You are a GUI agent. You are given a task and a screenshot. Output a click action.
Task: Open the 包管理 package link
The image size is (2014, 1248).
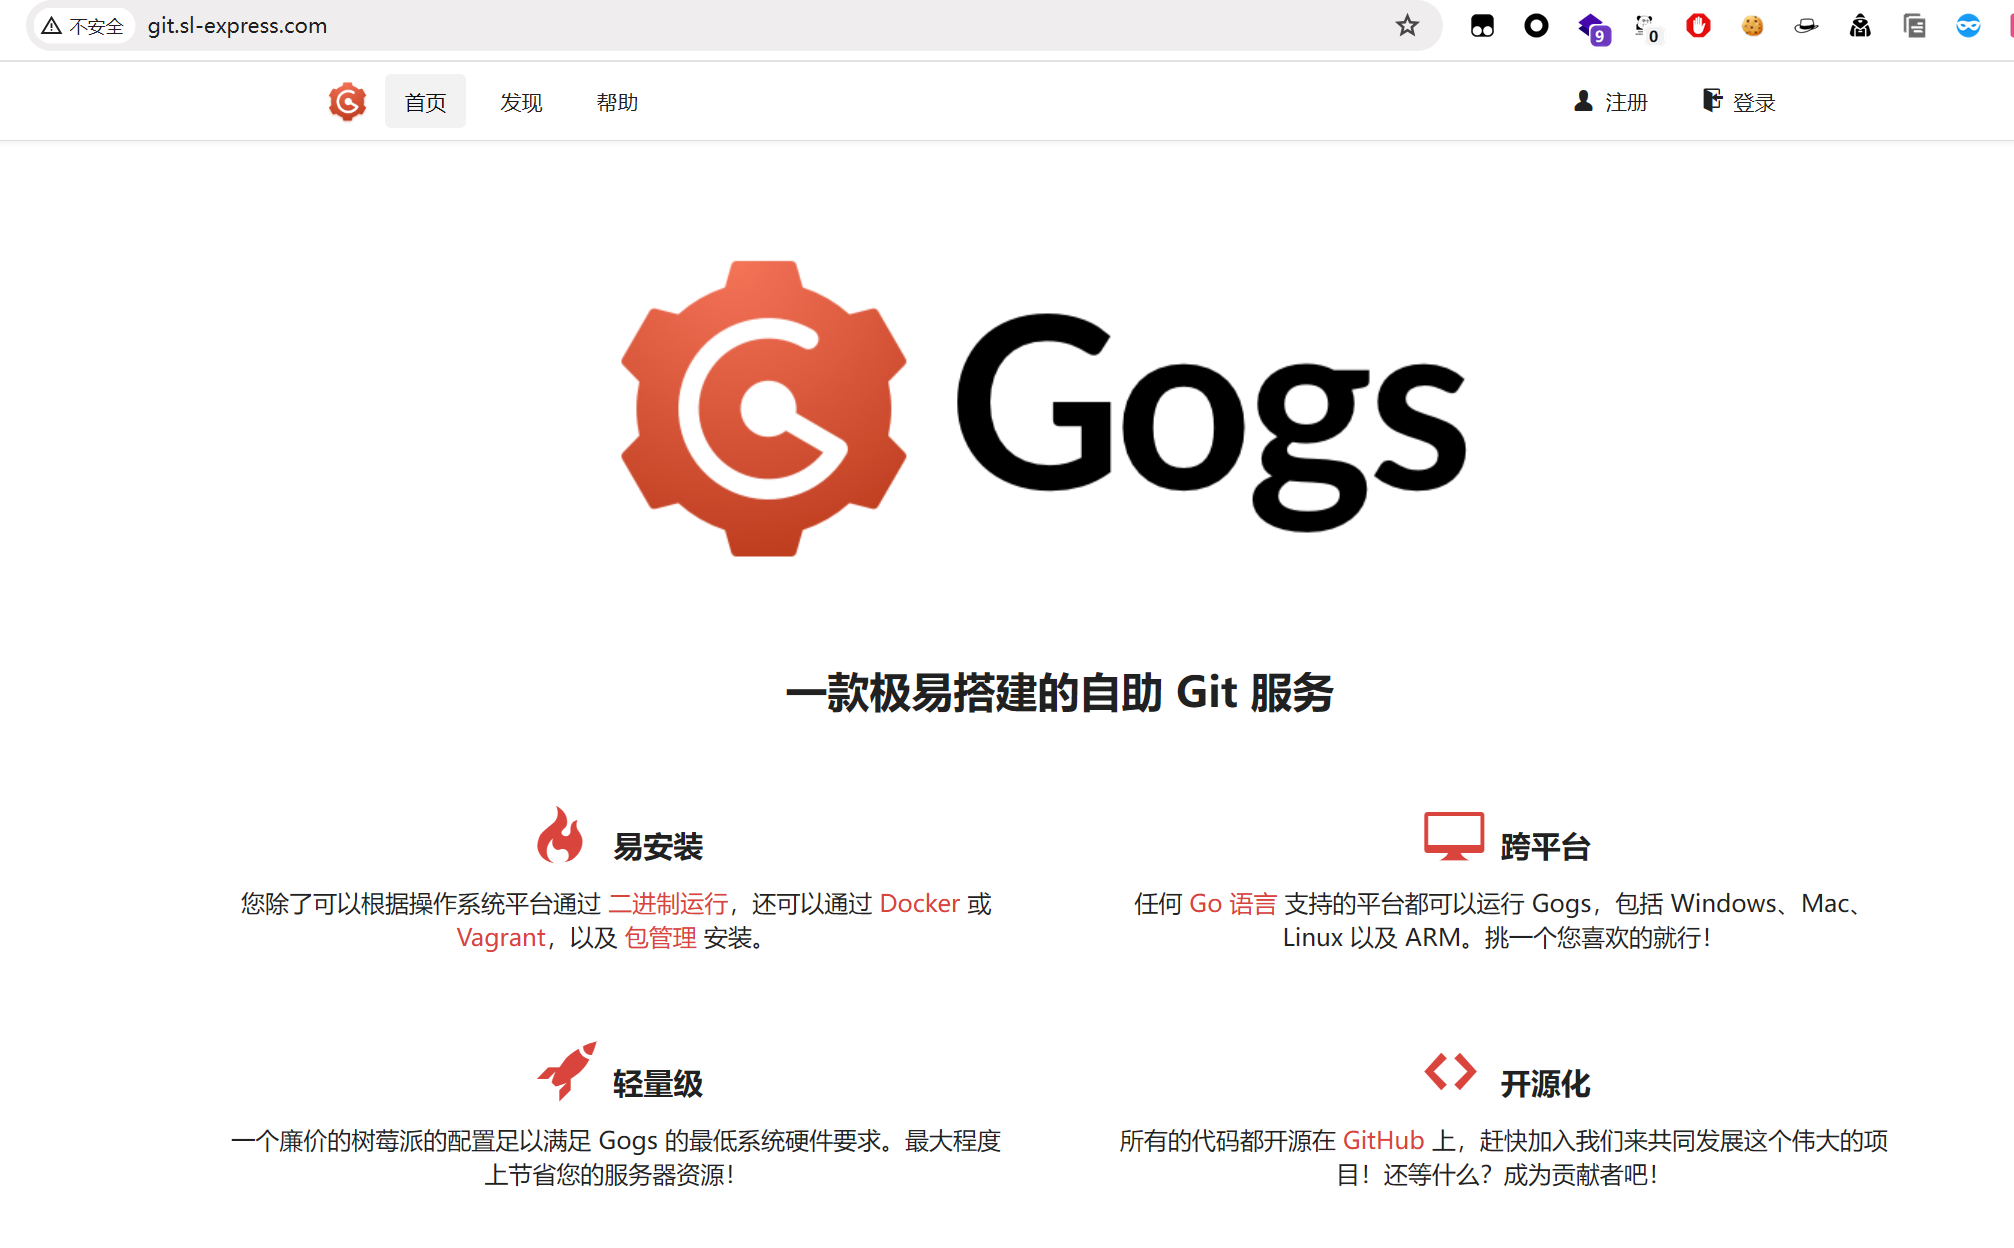point(660,938)
